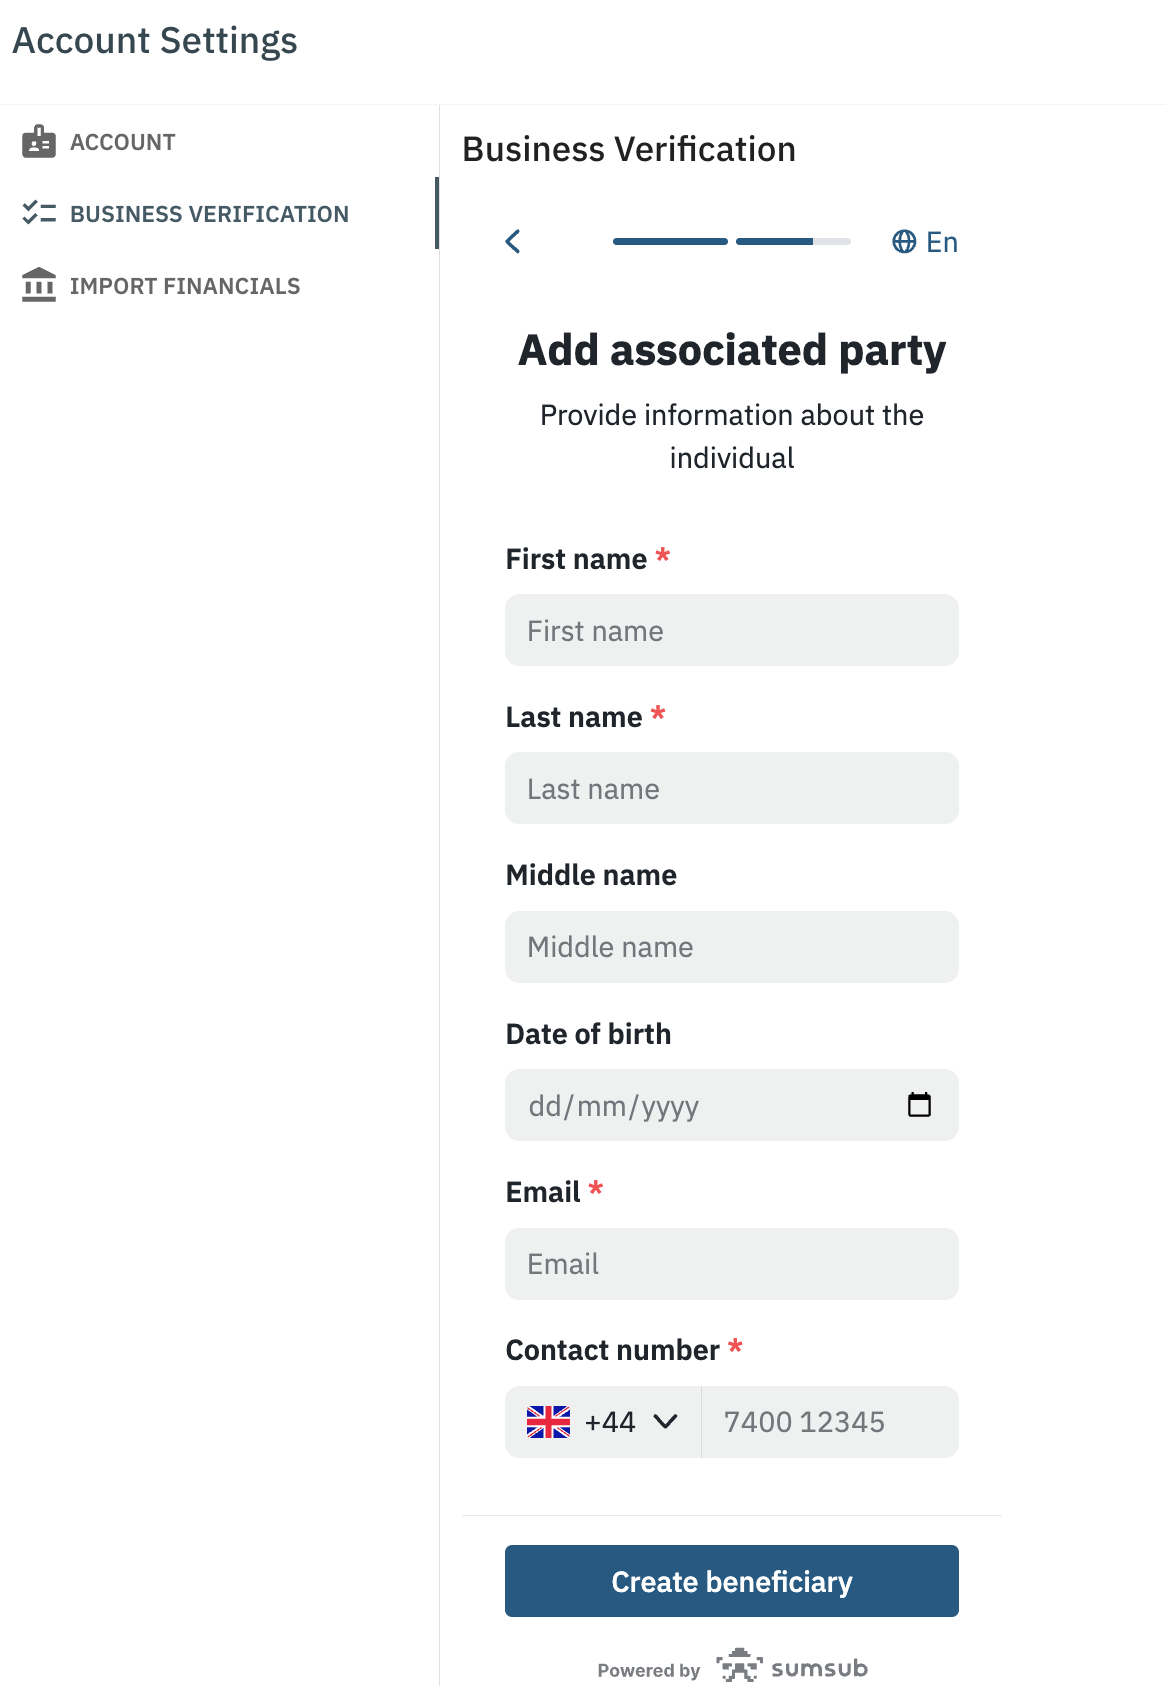Click the En language link

click(x=941, y=241)
